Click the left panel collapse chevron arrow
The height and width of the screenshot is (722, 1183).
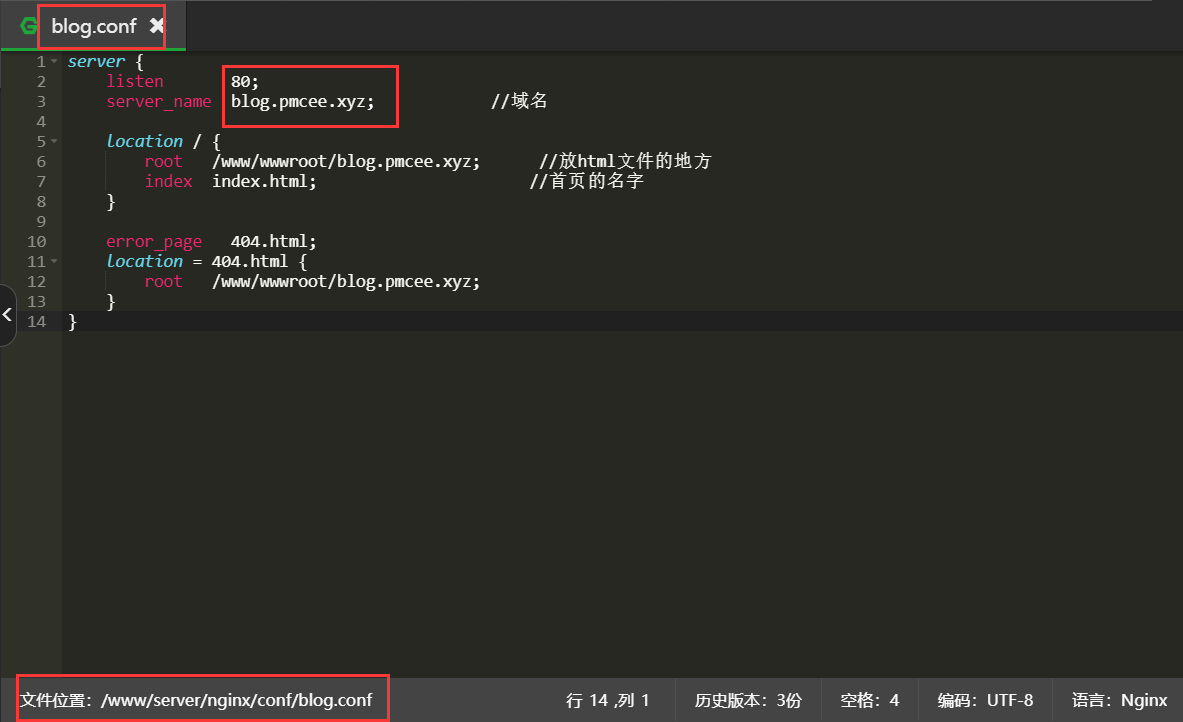click(7, 315)
